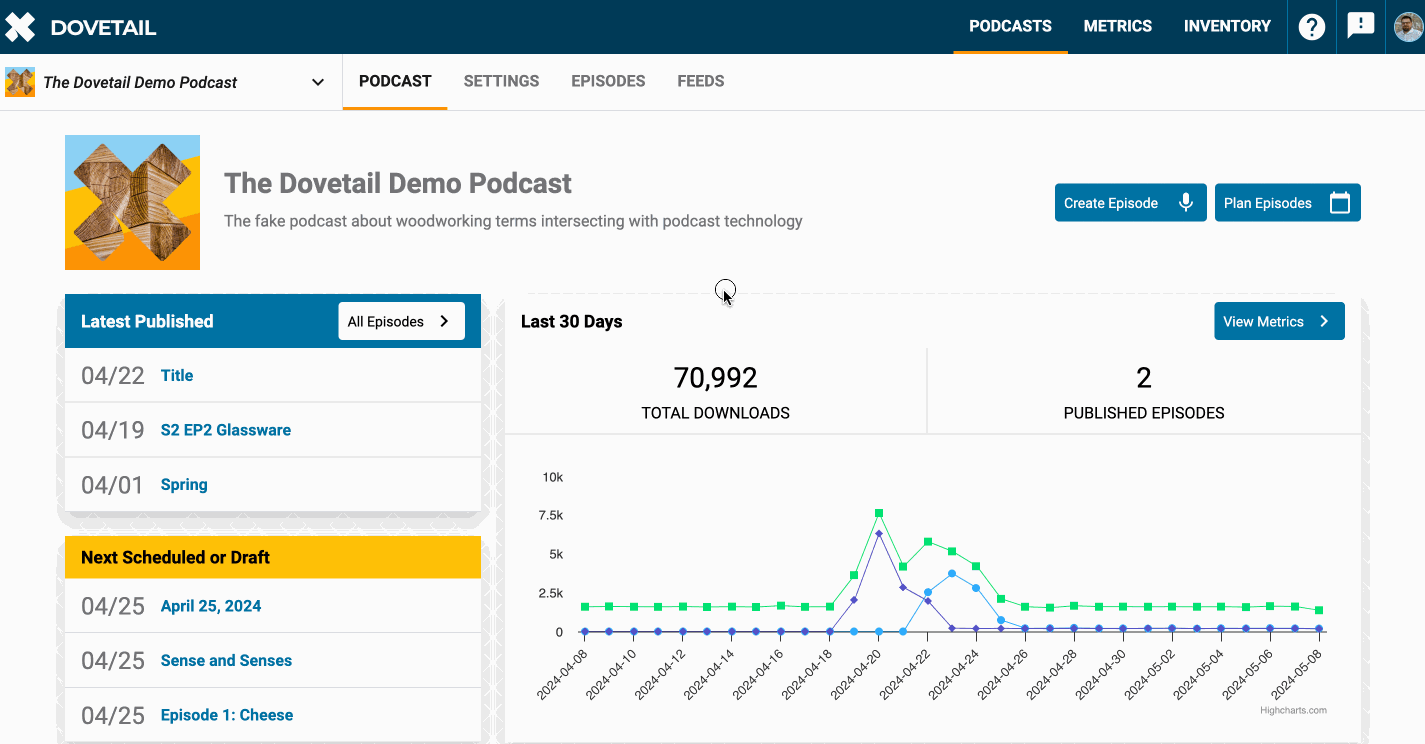Click the All Episodes button
1425x744 pixels.
(x=401, y=321)
